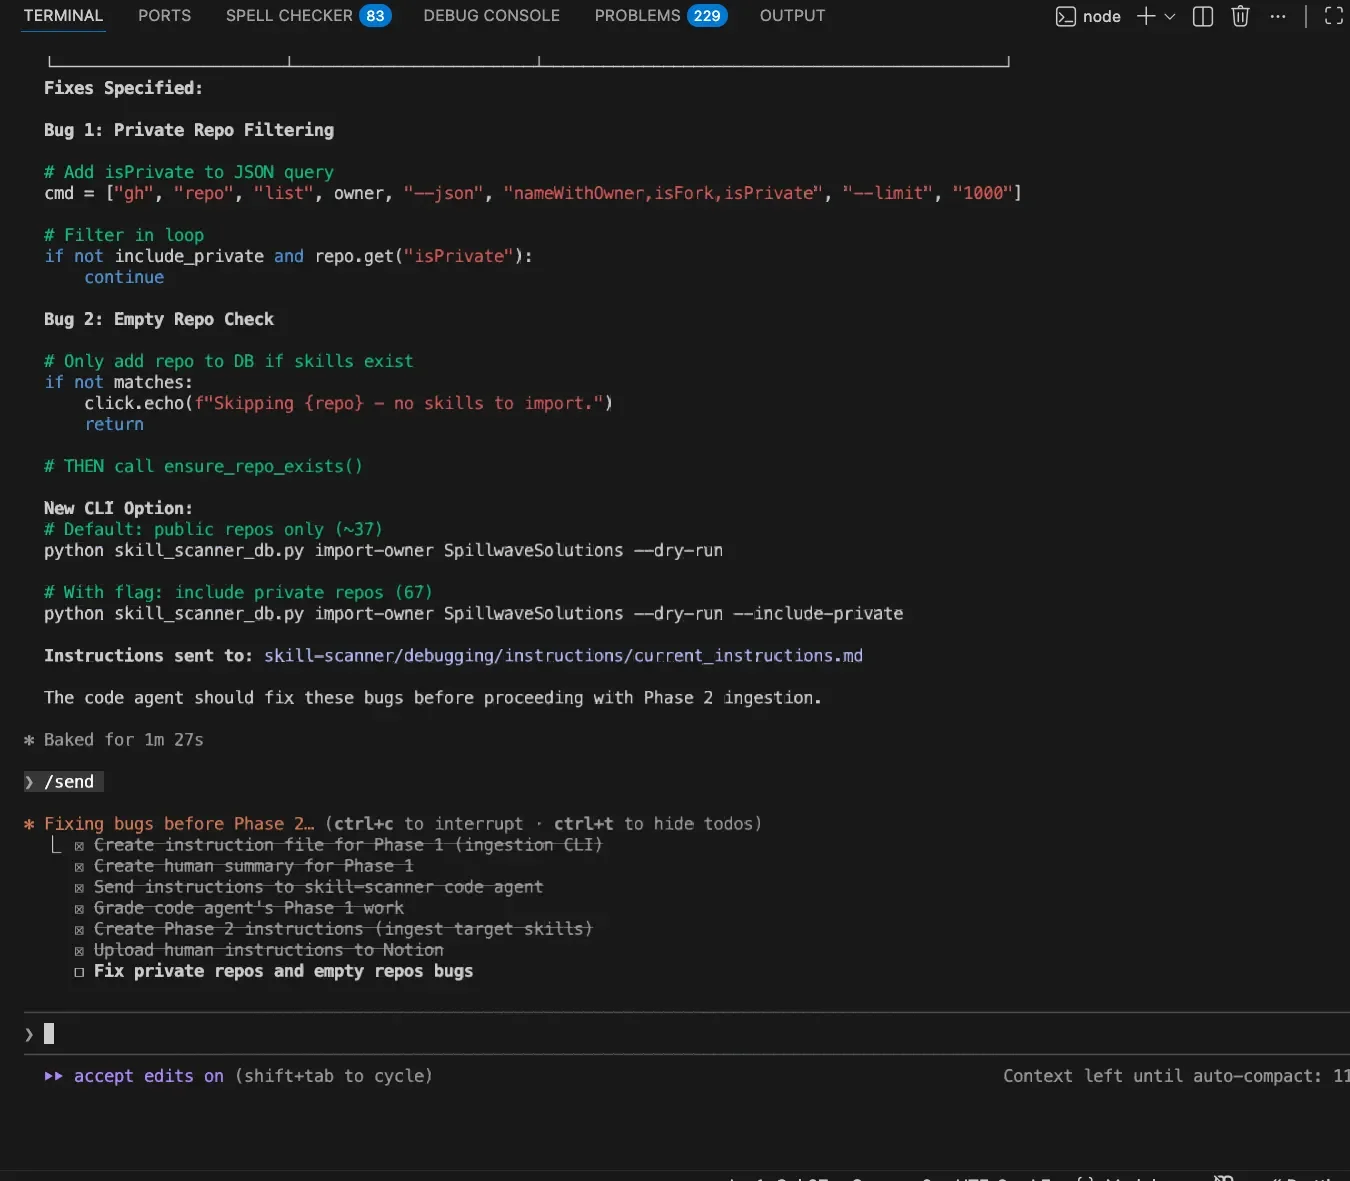1350x1181 pixels.
Task: Switch to the PORTS tab
Action: [x=164, y=16]
